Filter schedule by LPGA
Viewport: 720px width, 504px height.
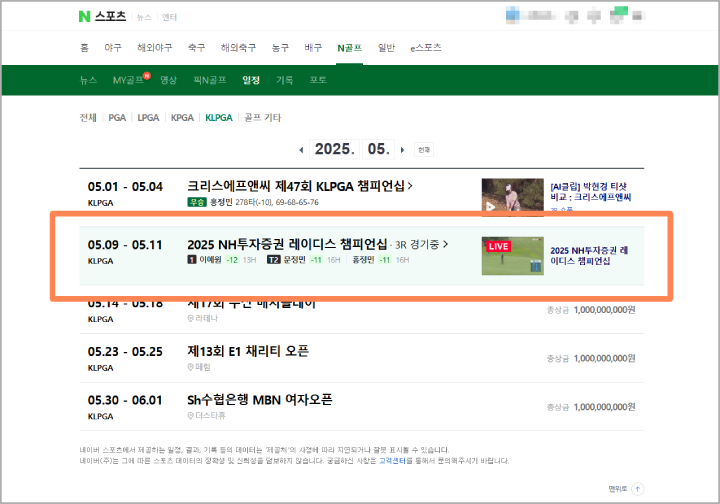(148, 118)
